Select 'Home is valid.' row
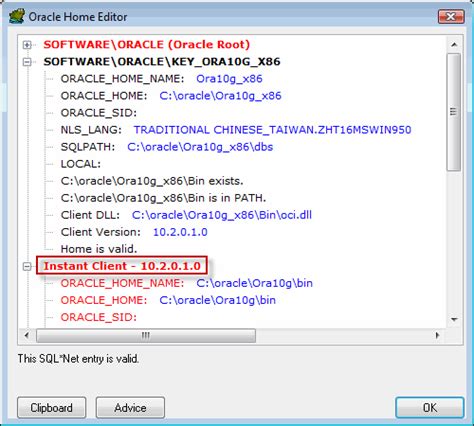Image resolution: width=474 pixels, height=426 pixels. (99, 249)
